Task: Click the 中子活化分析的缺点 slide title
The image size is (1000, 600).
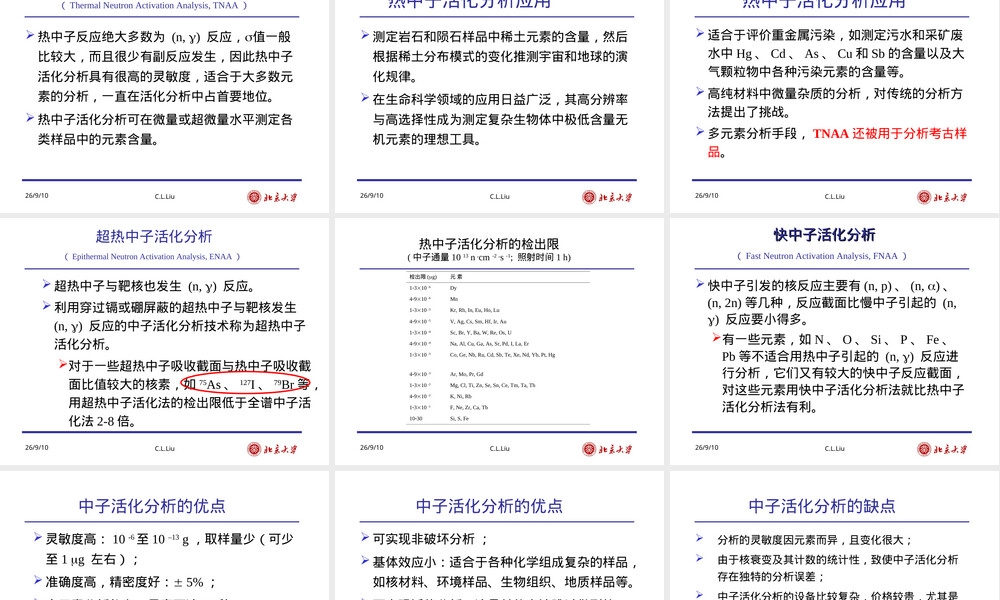Action: pos(821,506)
